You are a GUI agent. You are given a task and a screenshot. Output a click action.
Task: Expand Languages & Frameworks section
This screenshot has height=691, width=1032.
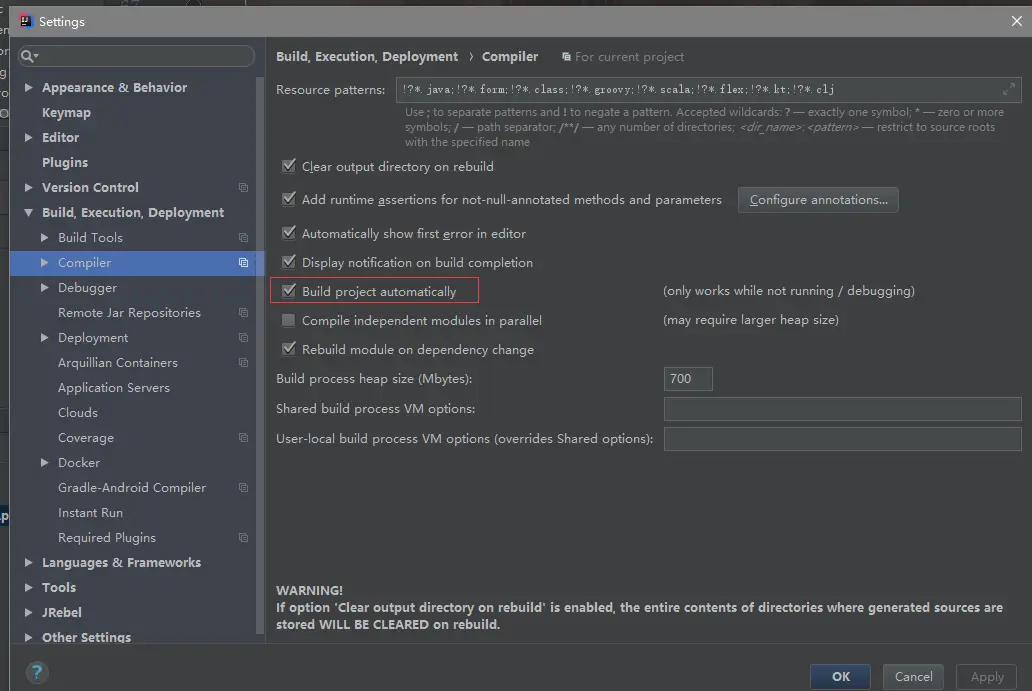point(28,562)
